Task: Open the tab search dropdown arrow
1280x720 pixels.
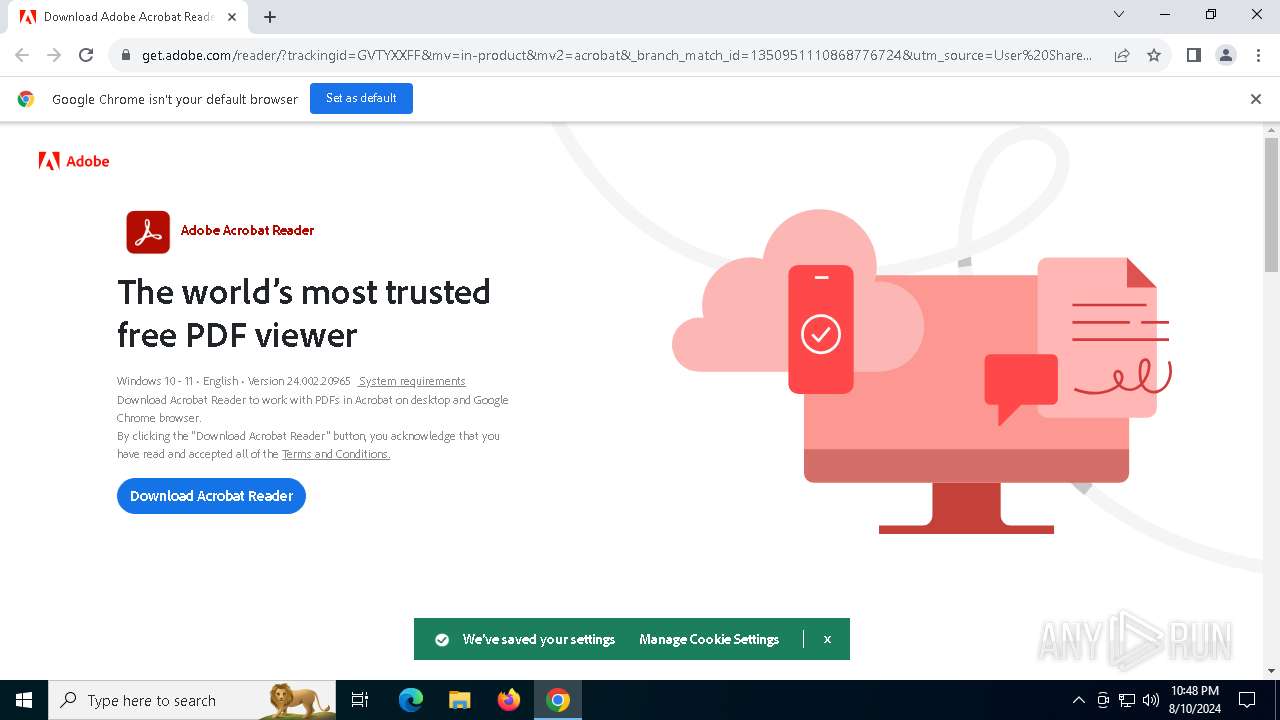Action: click(1119, 14)
